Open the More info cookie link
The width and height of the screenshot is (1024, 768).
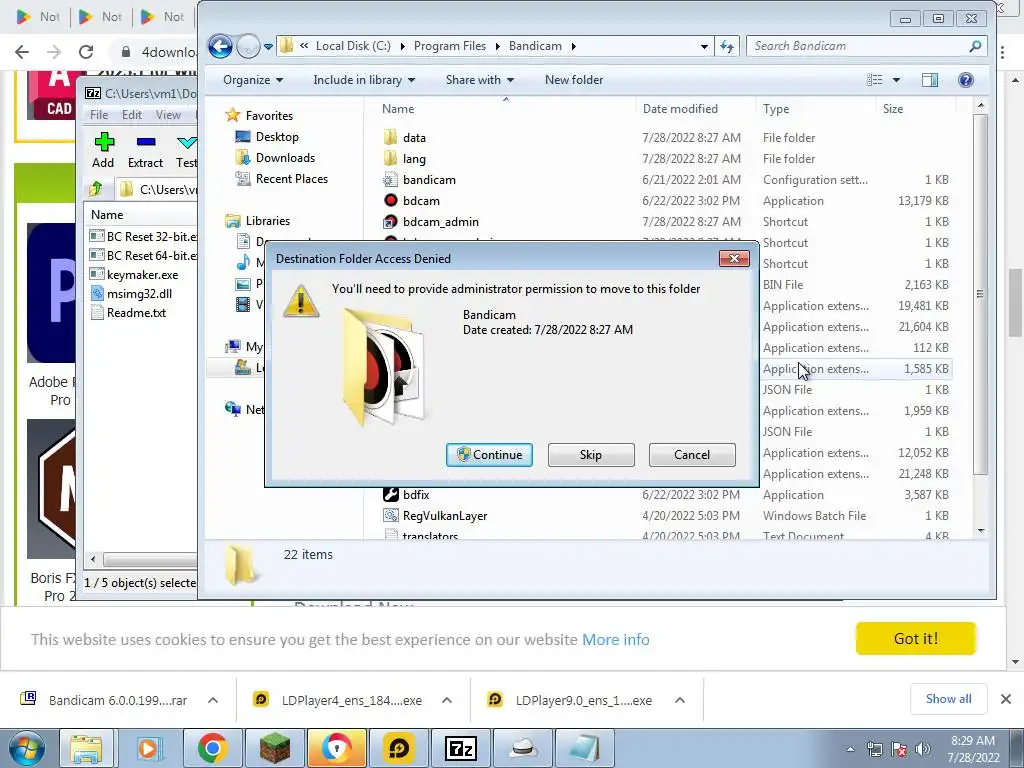pyautogui.click(x=615, y=639)
